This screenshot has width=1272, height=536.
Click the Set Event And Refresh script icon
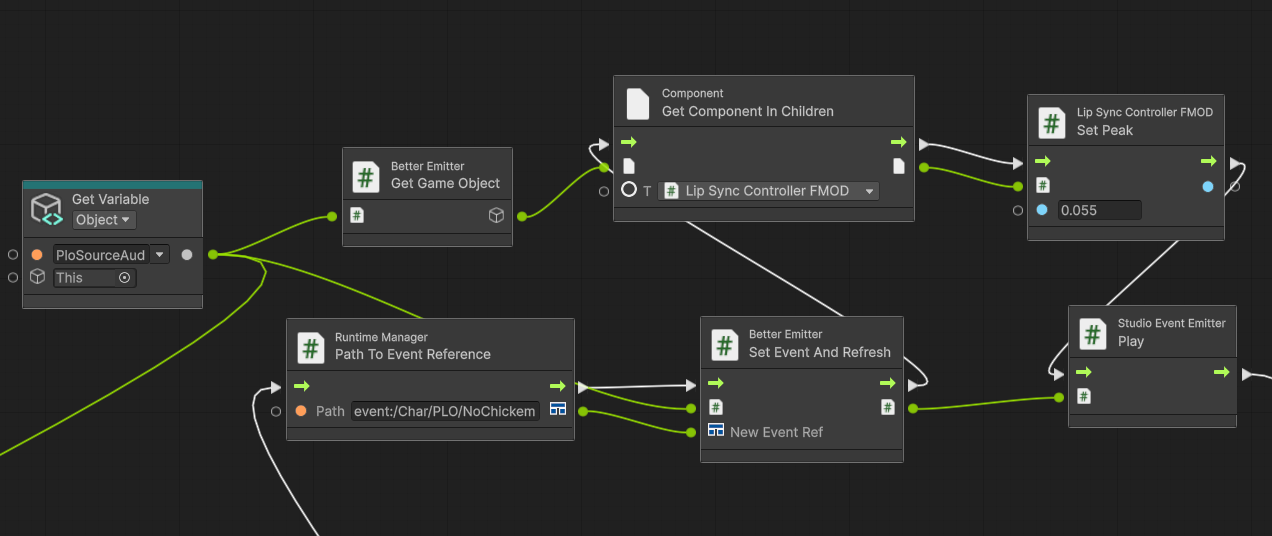point(724,344)
